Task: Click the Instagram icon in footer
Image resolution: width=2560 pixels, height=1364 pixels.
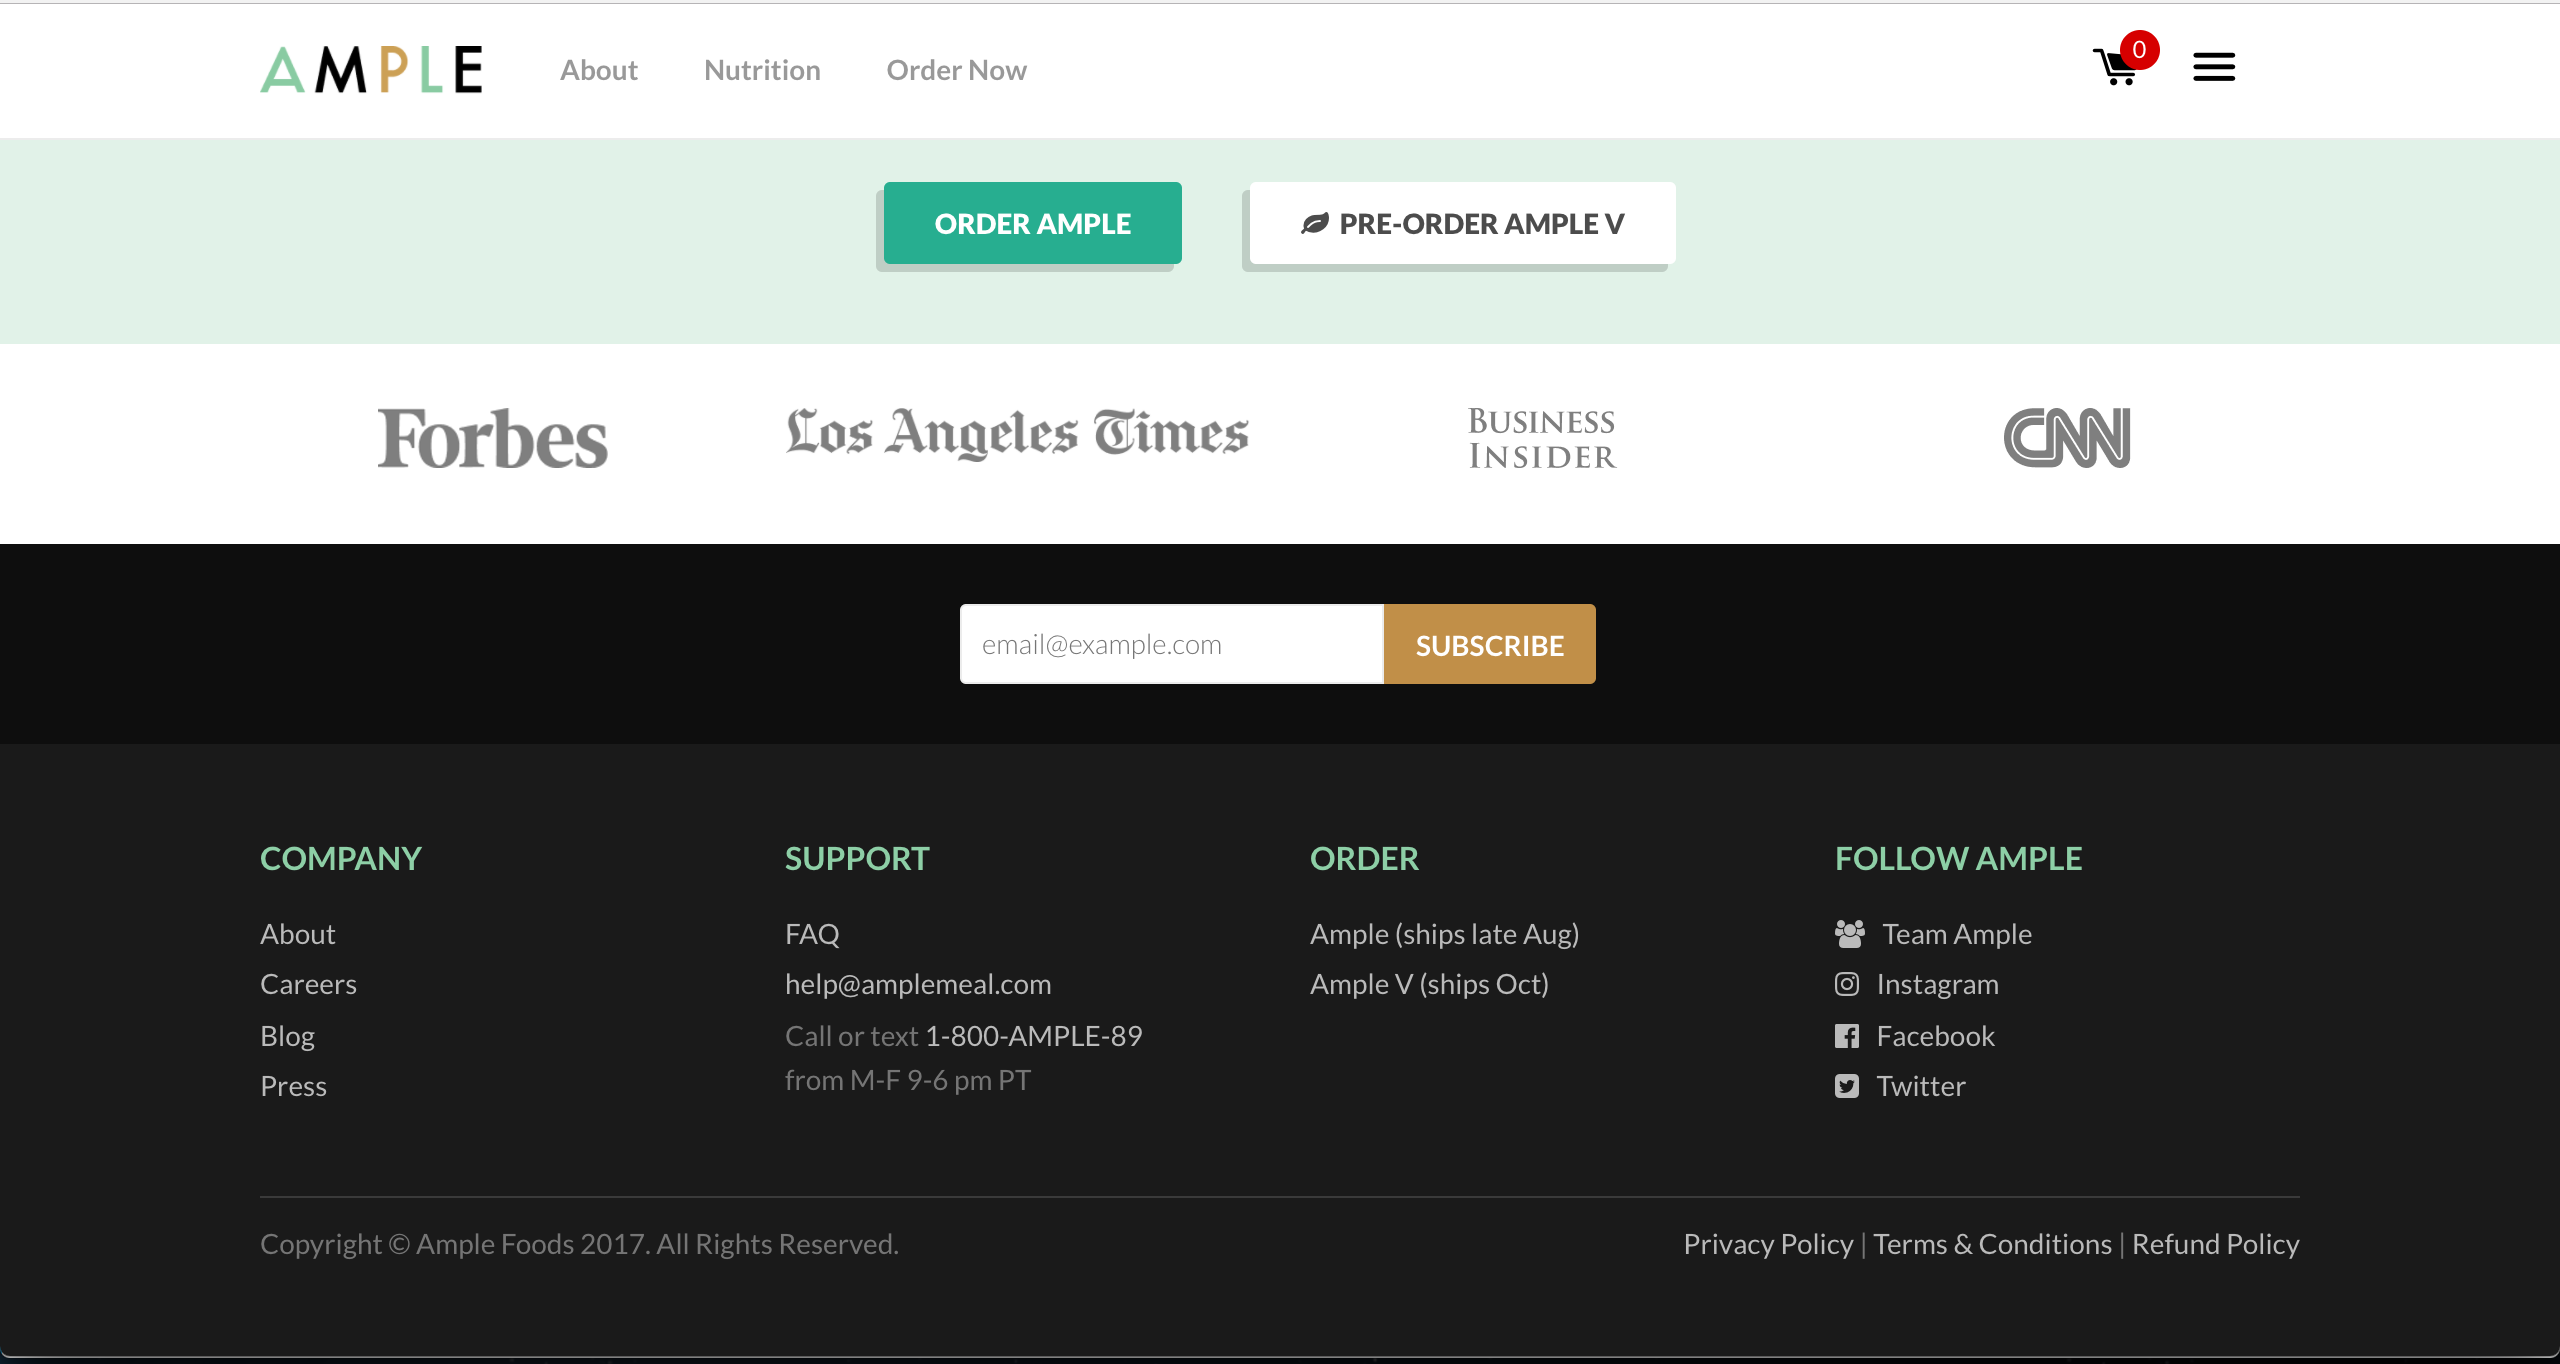Action: click(1846, 985)
